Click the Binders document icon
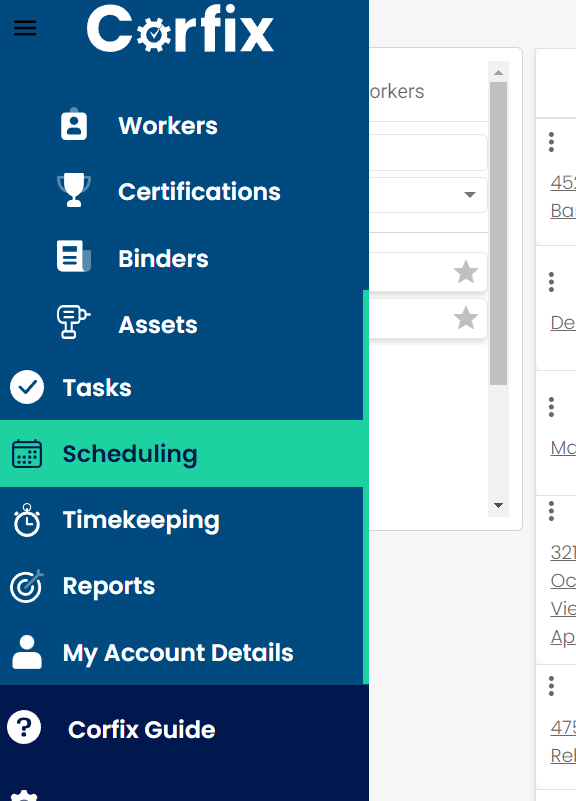576x801 pixels. pos(74,256)
